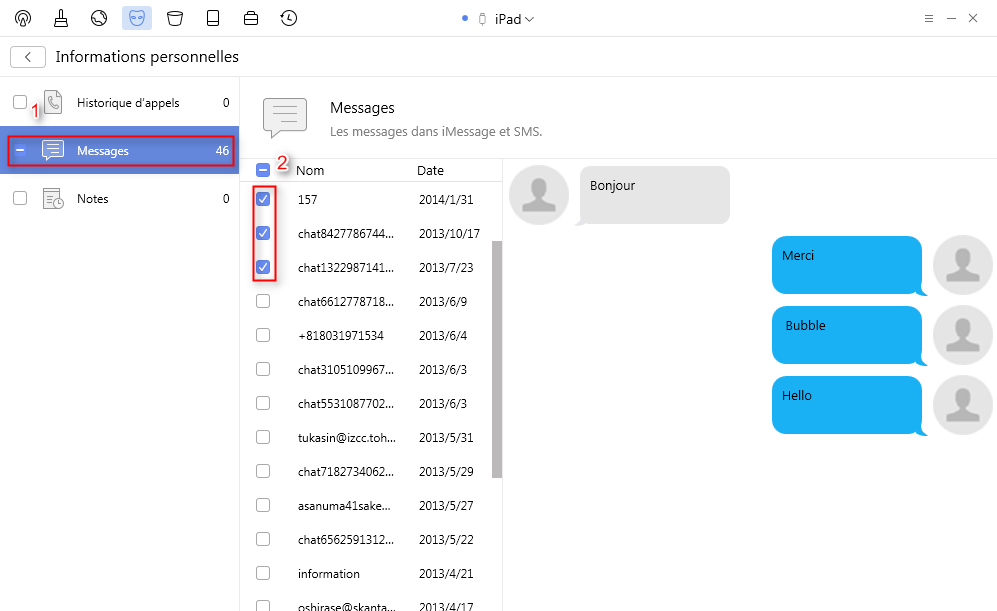This screenshot has height=611, width=997.
Task: Click the Bubble message bubble
Action: [x=848, y=335]
